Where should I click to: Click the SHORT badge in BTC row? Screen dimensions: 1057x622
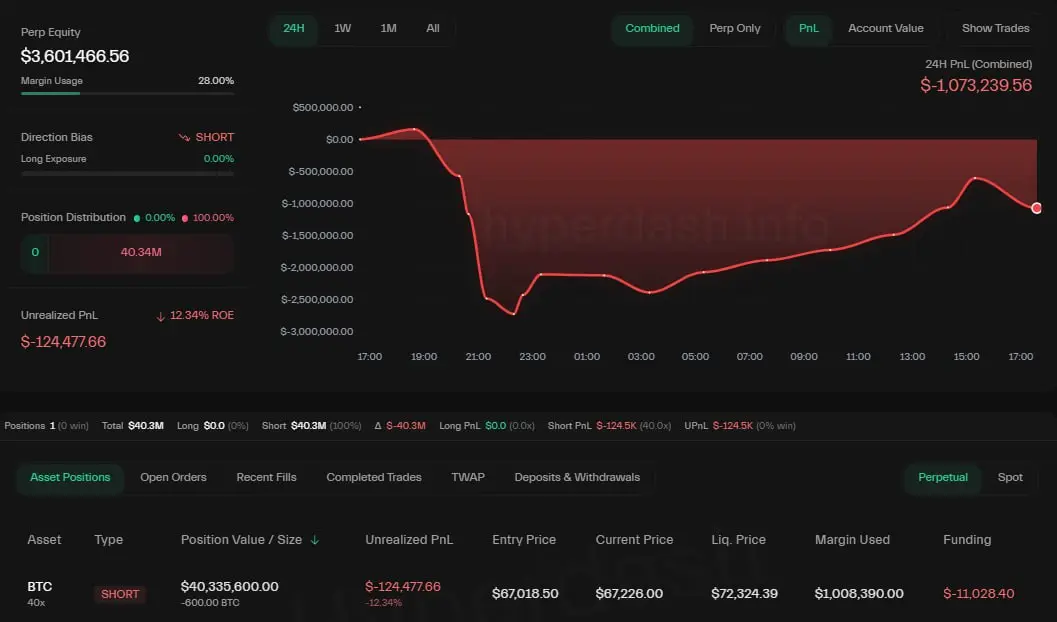[120, 594]
